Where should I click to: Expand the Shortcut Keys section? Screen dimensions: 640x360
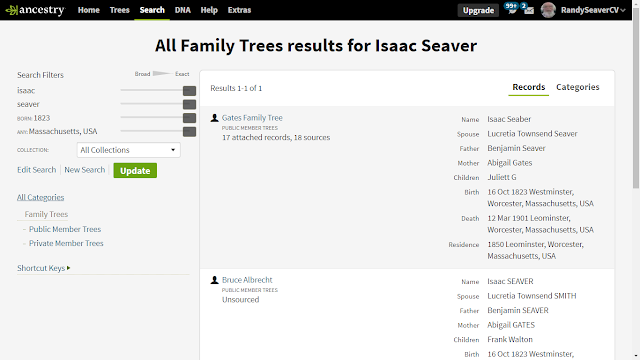click(x=44, y=268)
